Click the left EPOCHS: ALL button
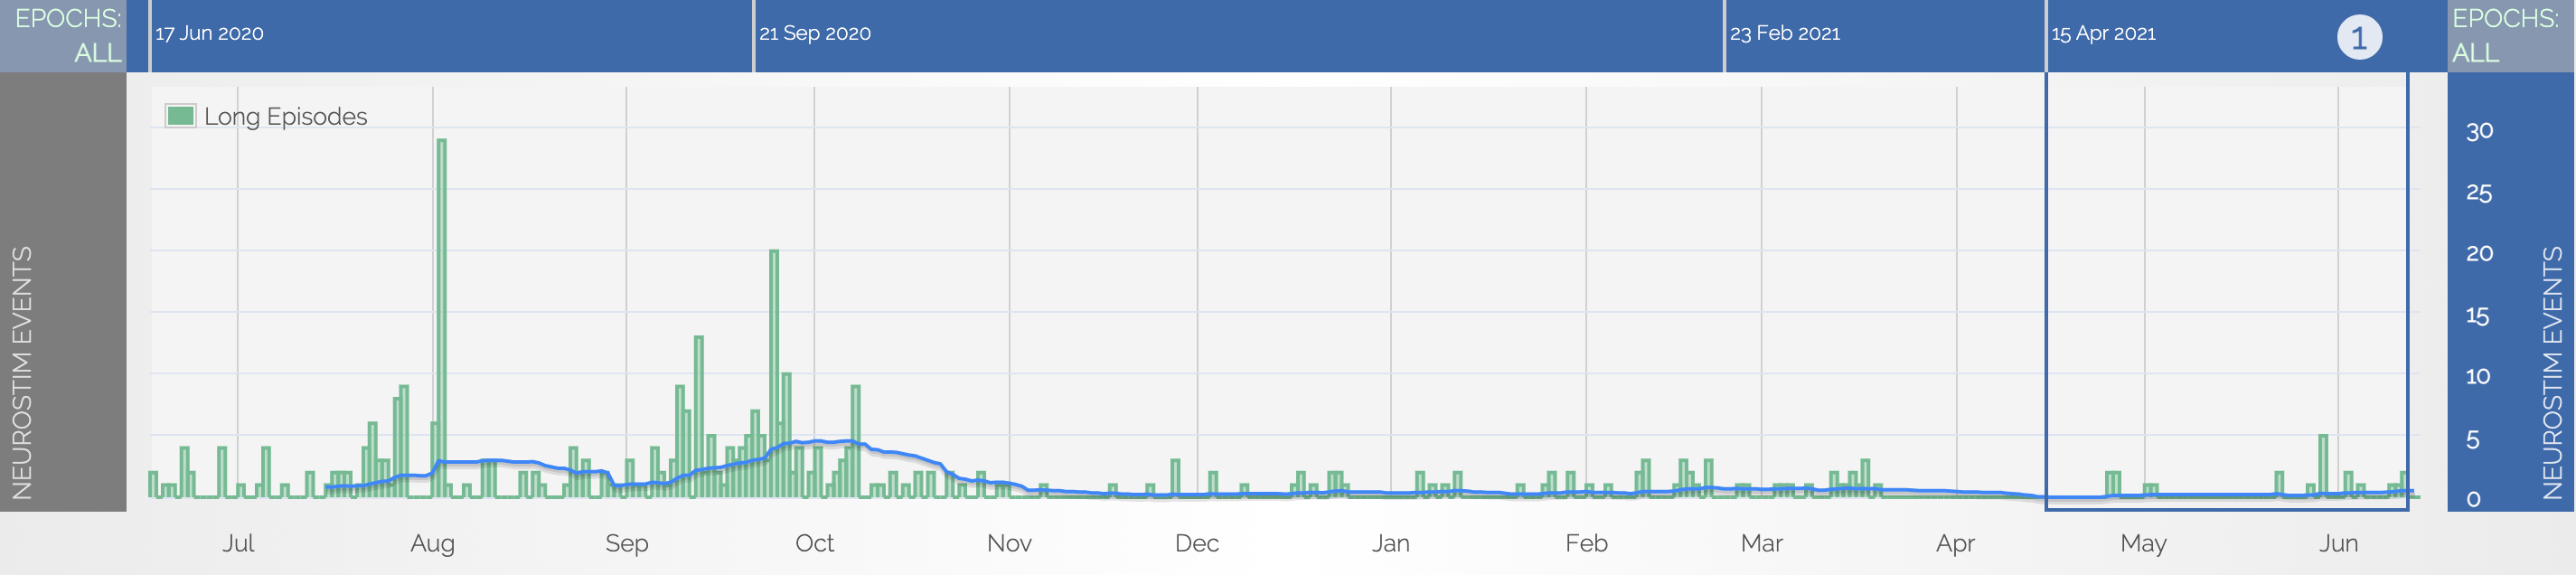 [66, 35]
